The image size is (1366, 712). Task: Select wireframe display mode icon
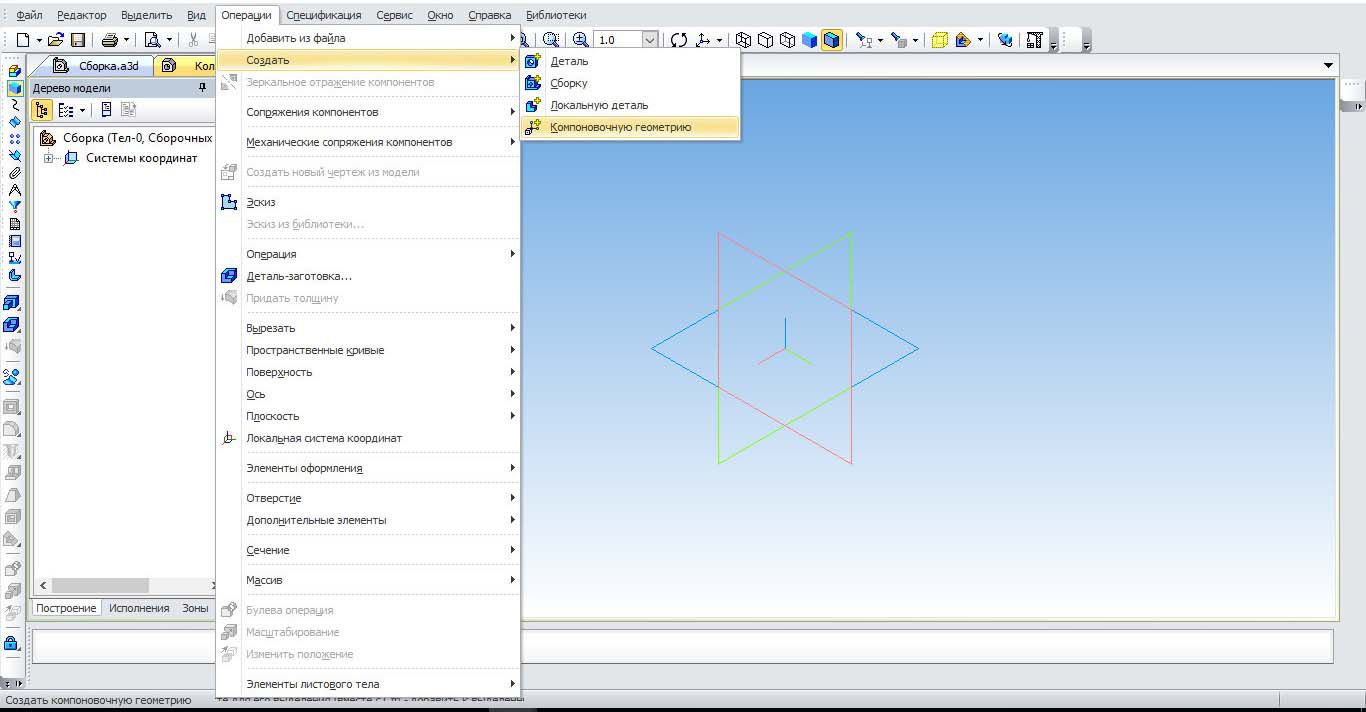744,40
